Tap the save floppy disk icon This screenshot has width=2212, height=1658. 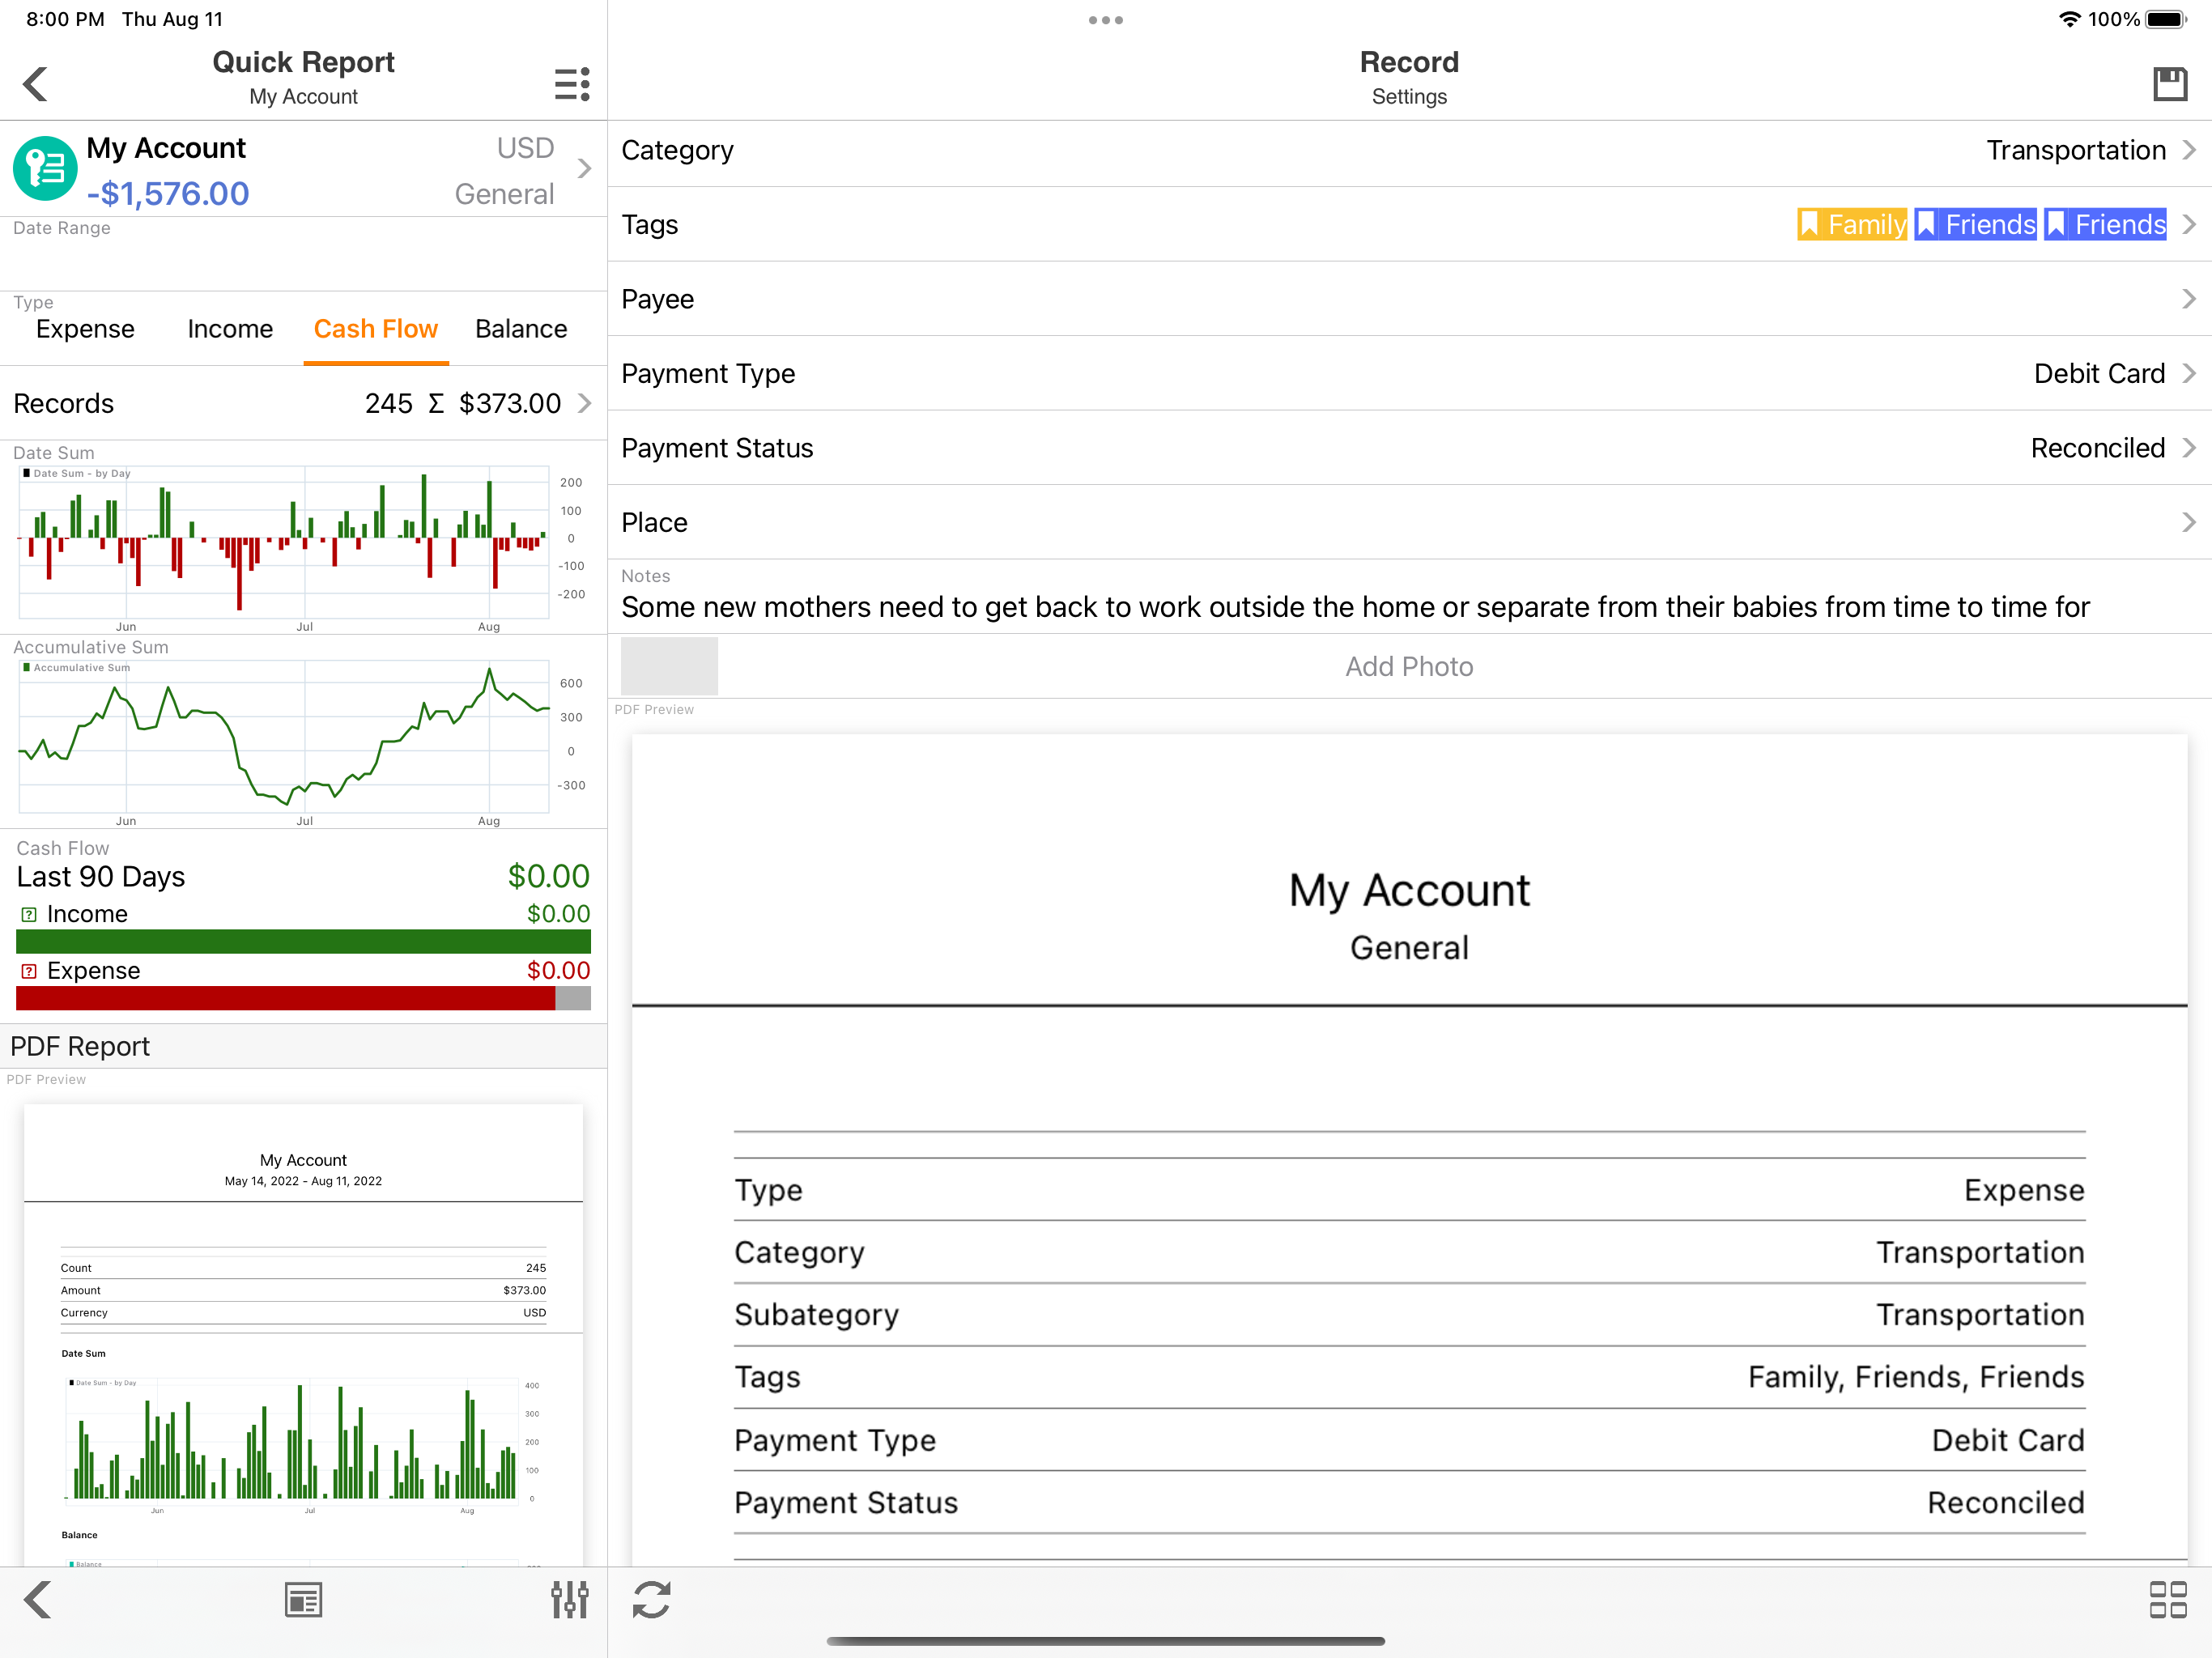coord(2168,84)
